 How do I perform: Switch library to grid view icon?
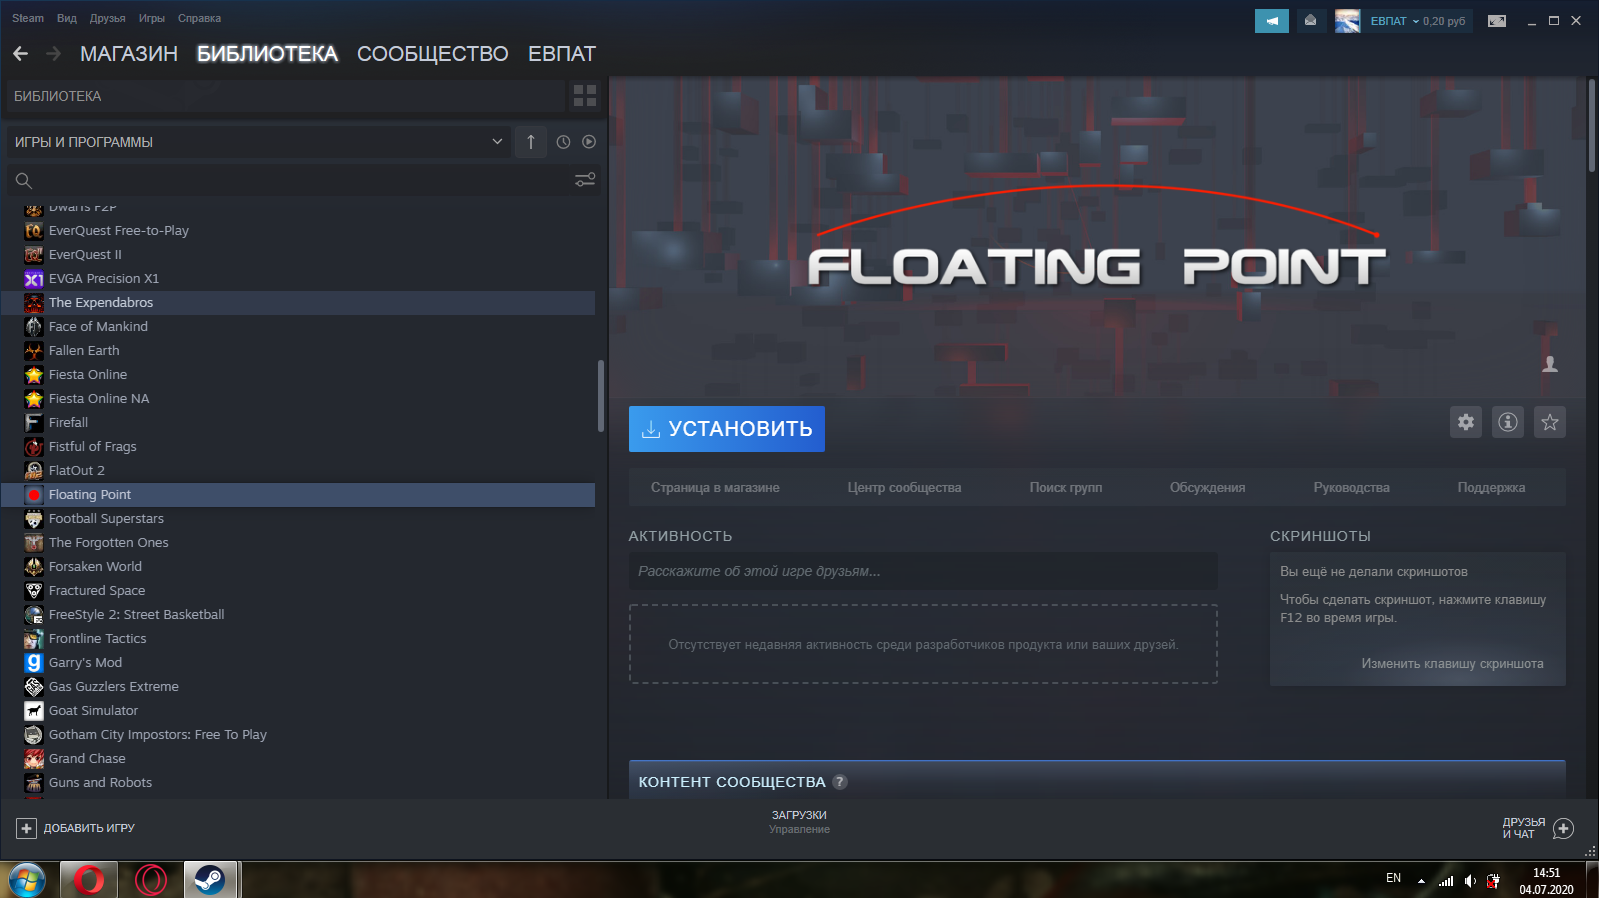[x=585, y=96]
